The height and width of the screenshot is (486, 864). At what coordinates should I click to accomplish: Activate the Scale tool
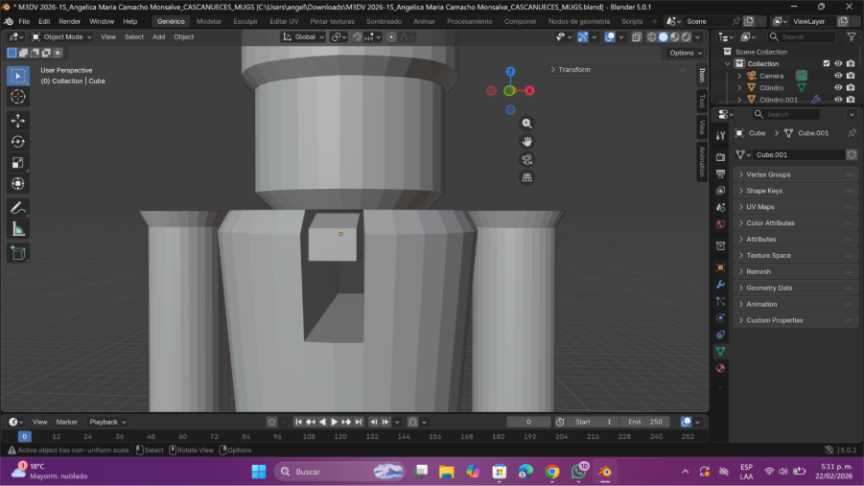point(18,162)
